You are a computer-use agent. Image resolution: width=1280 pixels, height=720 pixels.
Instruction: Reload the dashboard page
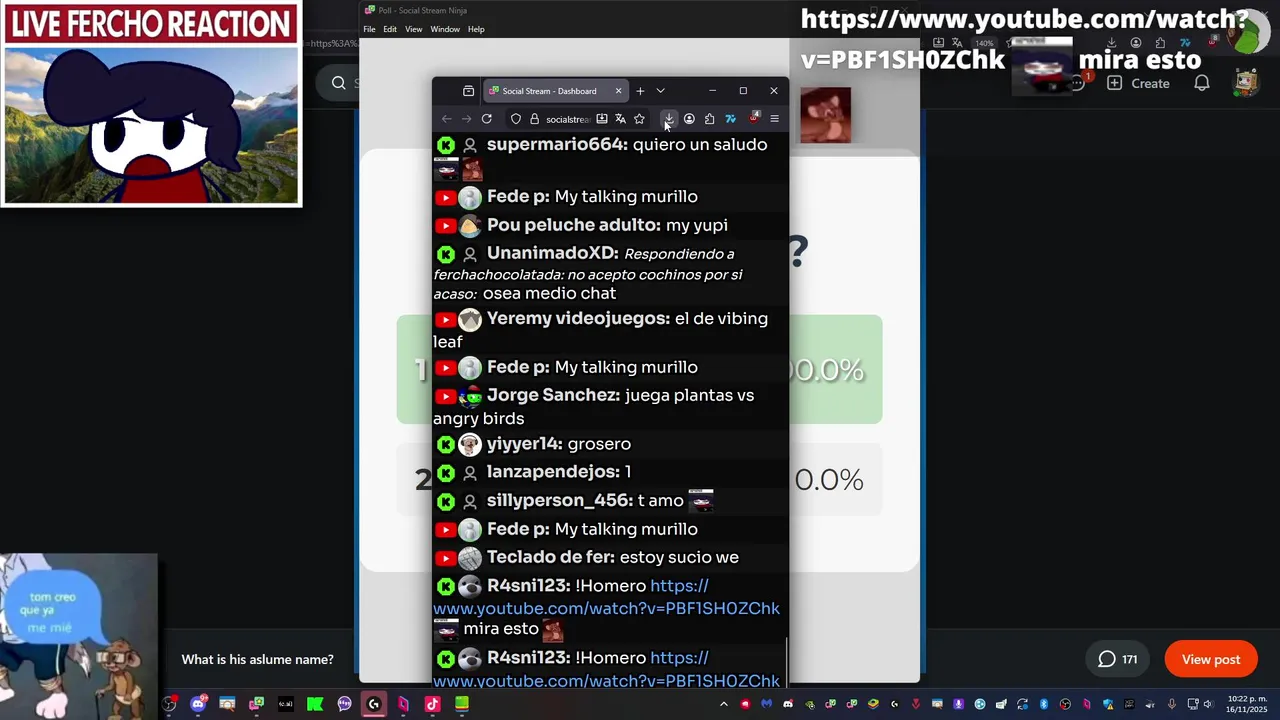pyautogui.click(x=487, y=119)
